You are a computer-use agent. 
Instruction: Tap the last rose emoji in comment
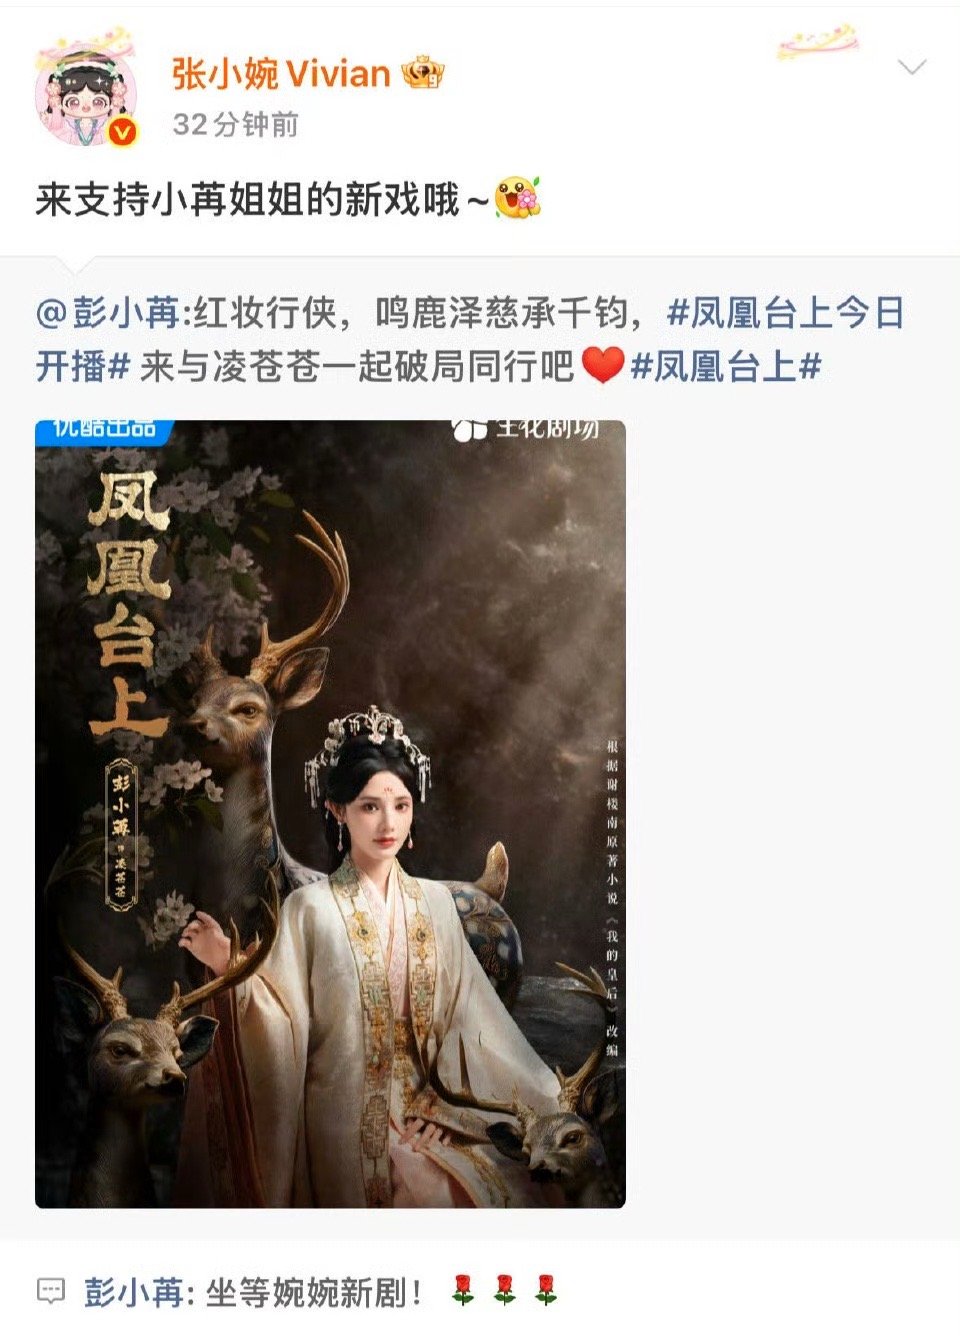[545, 1290]
